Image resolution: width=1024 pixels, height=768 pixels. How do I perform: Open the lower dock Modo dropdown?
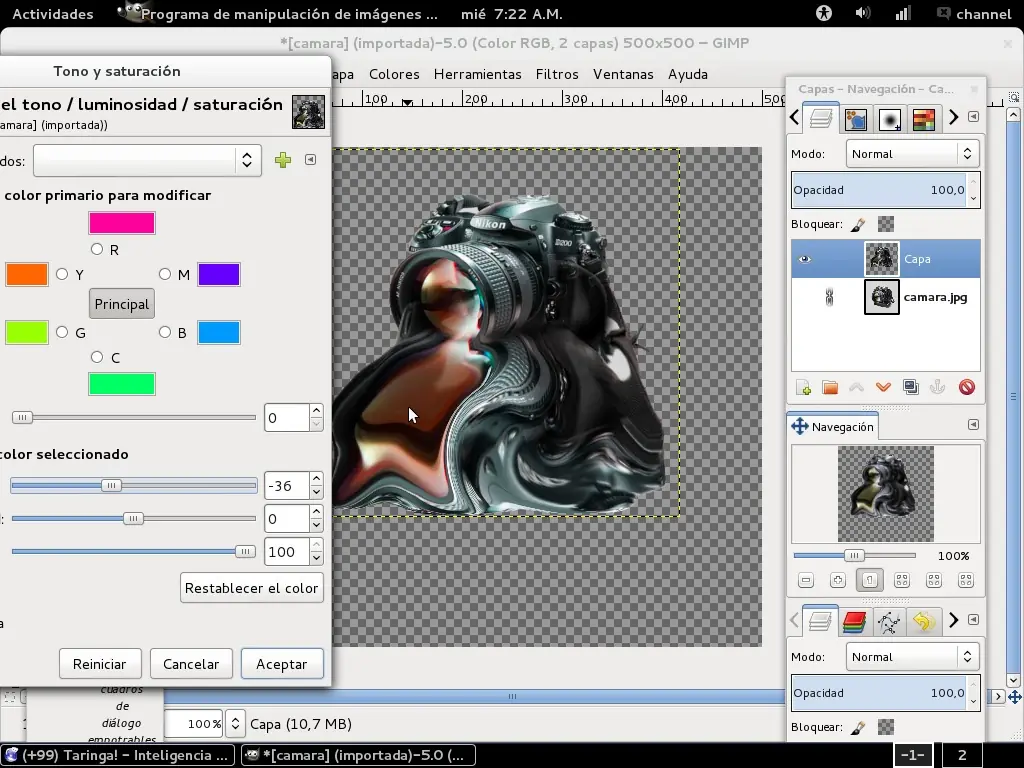click(x=912, y=657)
